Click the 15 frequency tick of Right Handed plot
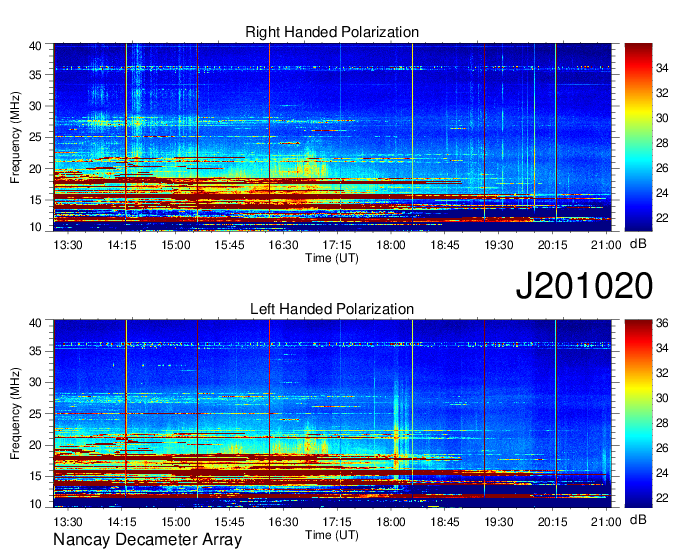This screenshot has width=680, height=552. click(x=35, y=200)
